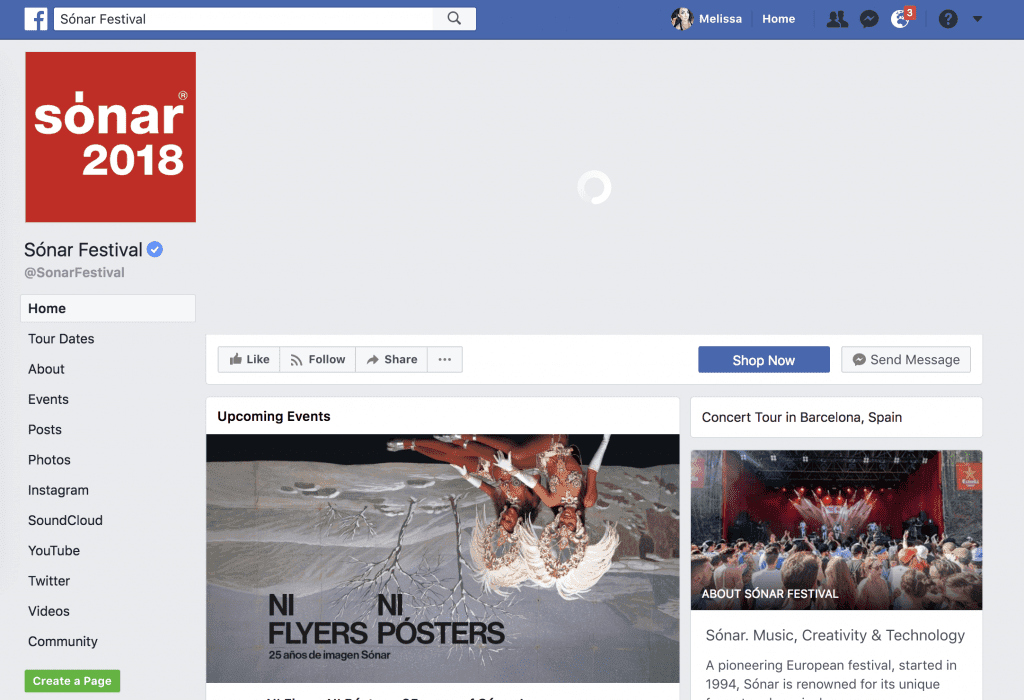Toggle Like on the page
This screenshot has width=1024, height=700.
249,359
